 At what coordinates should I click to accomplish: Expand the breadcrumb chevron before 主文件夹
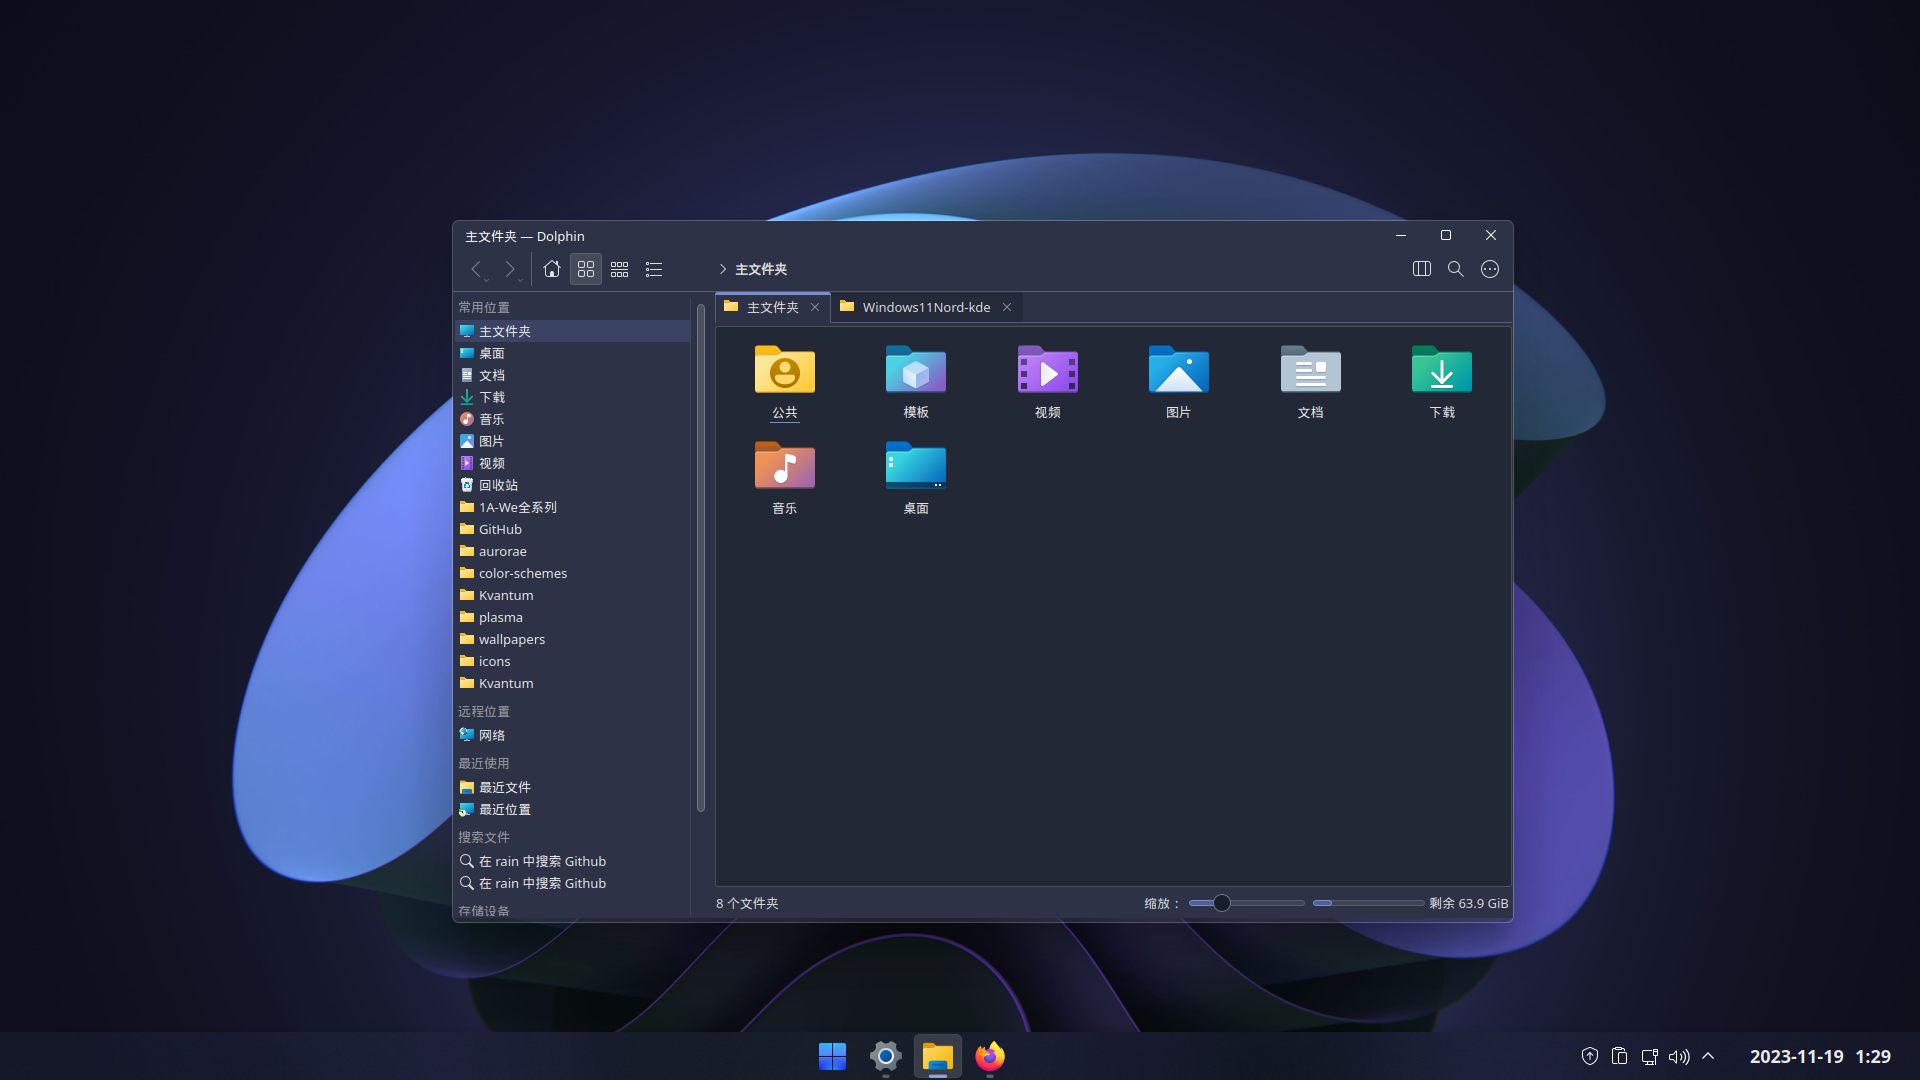(723, 269)
